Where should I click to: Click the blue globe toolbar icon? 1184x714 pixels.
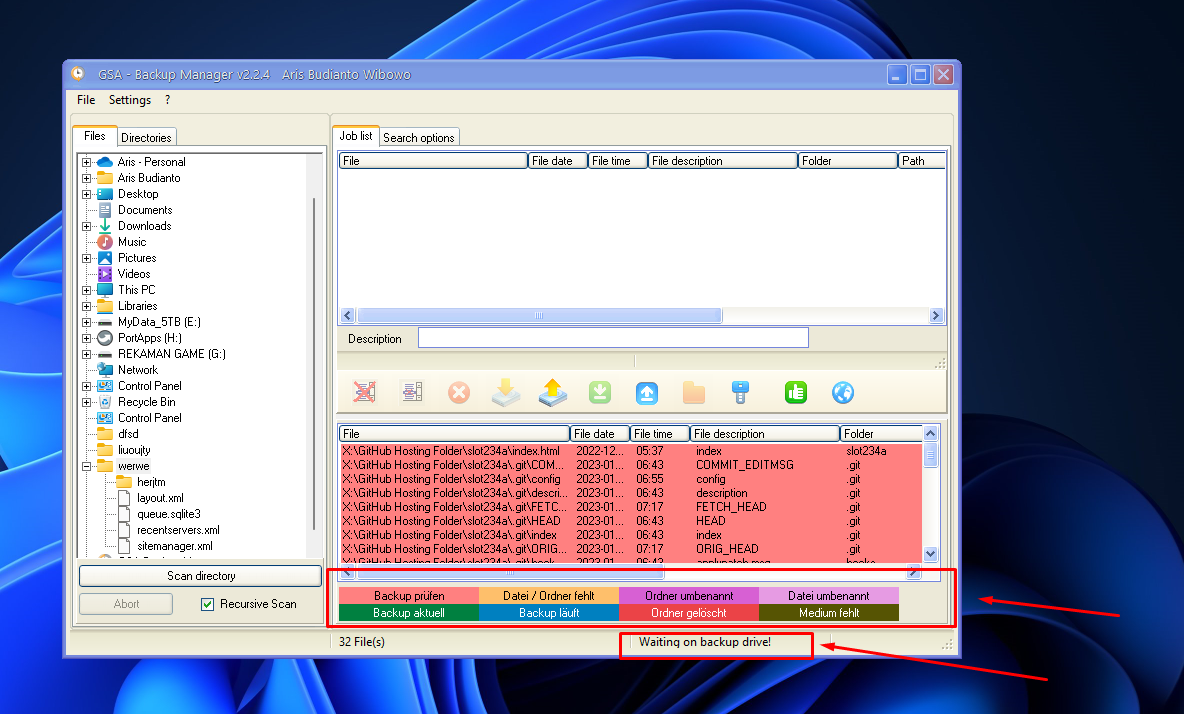click(x=843, y=392)
